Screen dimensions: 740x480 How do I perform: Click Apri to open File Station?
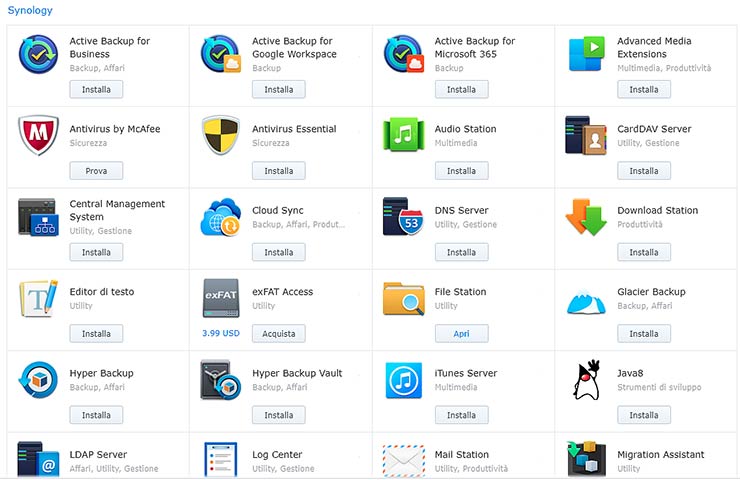point(462,334)
